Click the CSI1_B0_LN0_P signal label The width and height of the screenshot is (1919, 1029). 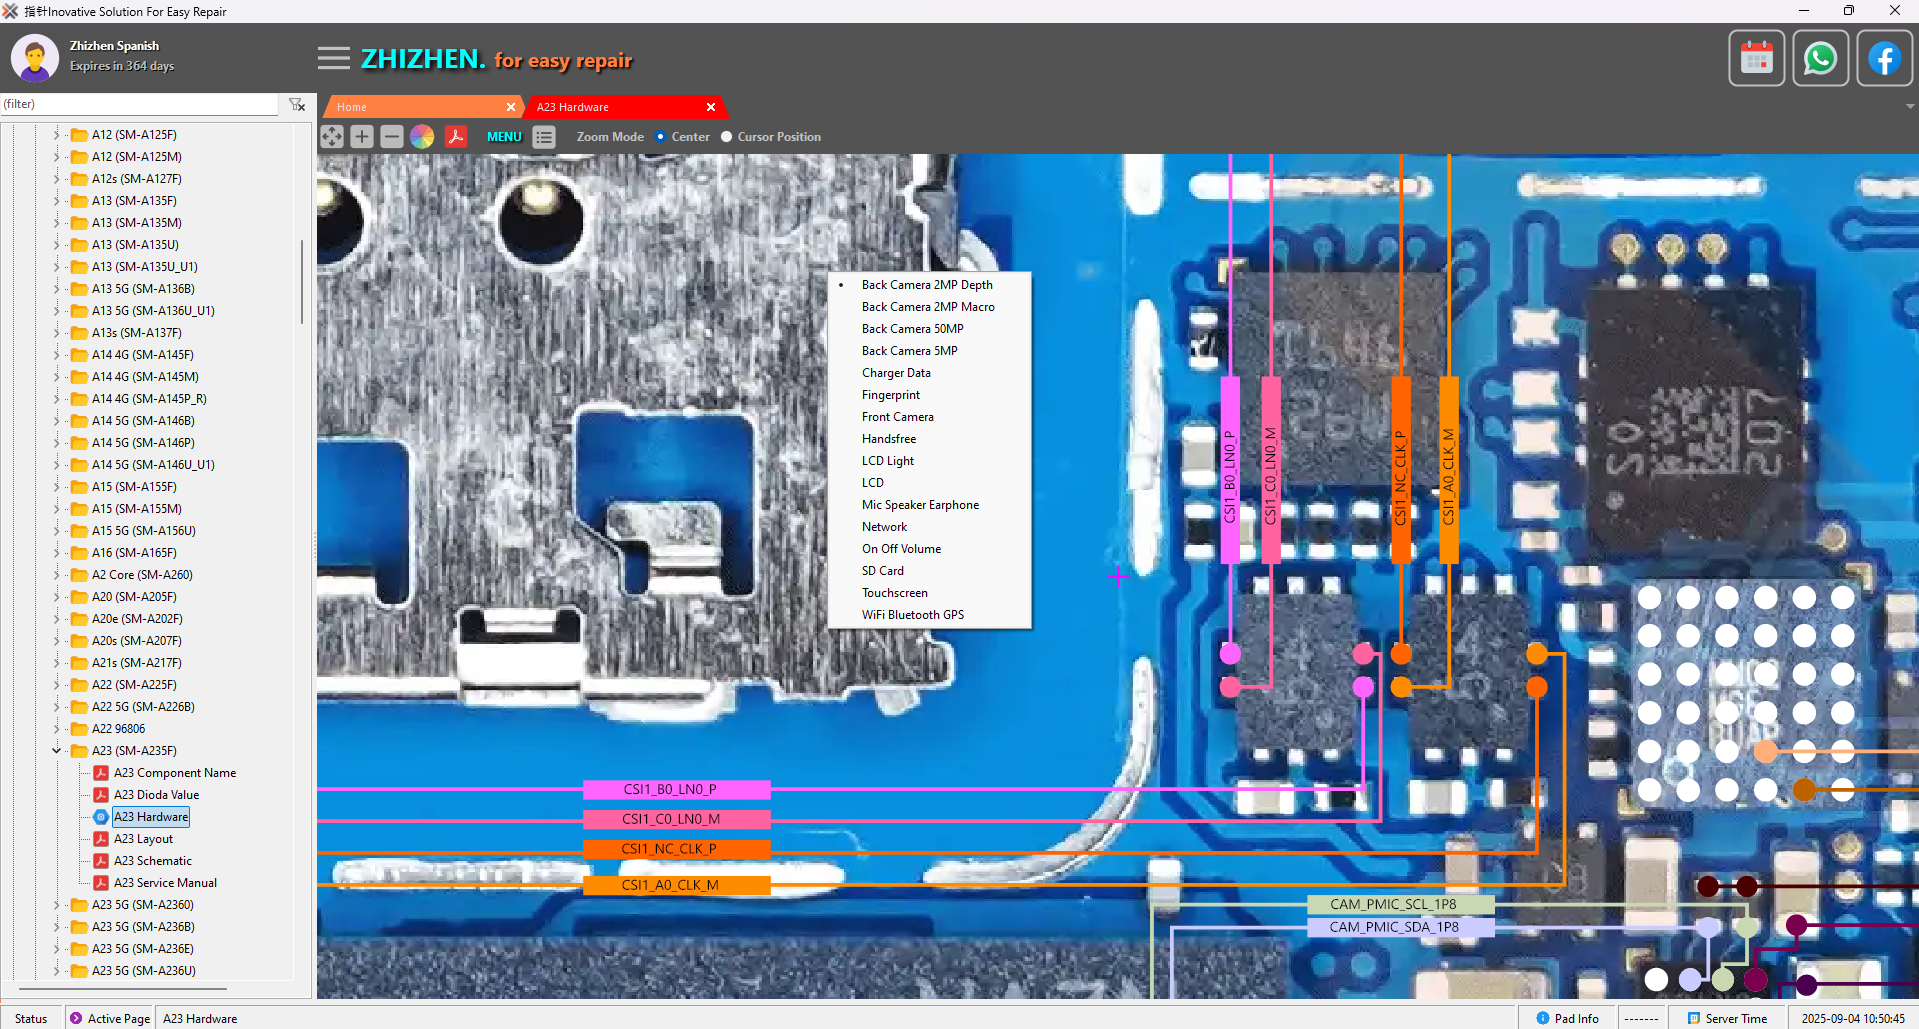click(x=677, y=790)
